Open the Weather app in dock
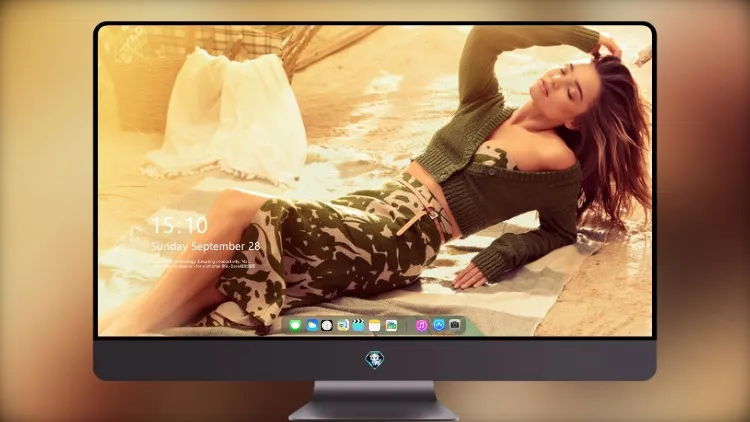 pyautogui.click(x=312, y=325)
